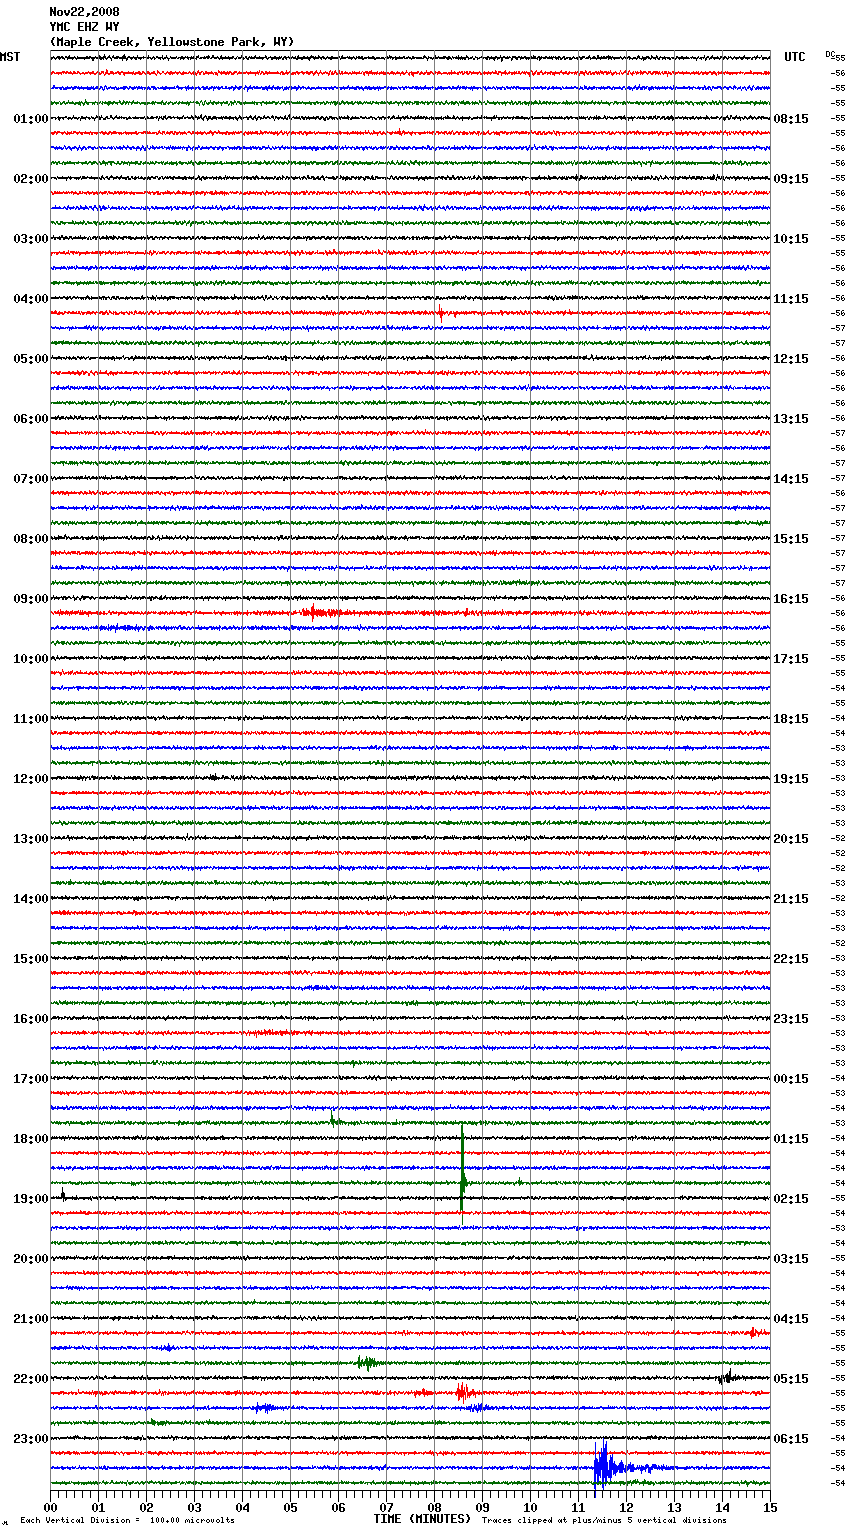
Task: Click the 23:00 MST row label
Action: click(x=30, y=1439)
